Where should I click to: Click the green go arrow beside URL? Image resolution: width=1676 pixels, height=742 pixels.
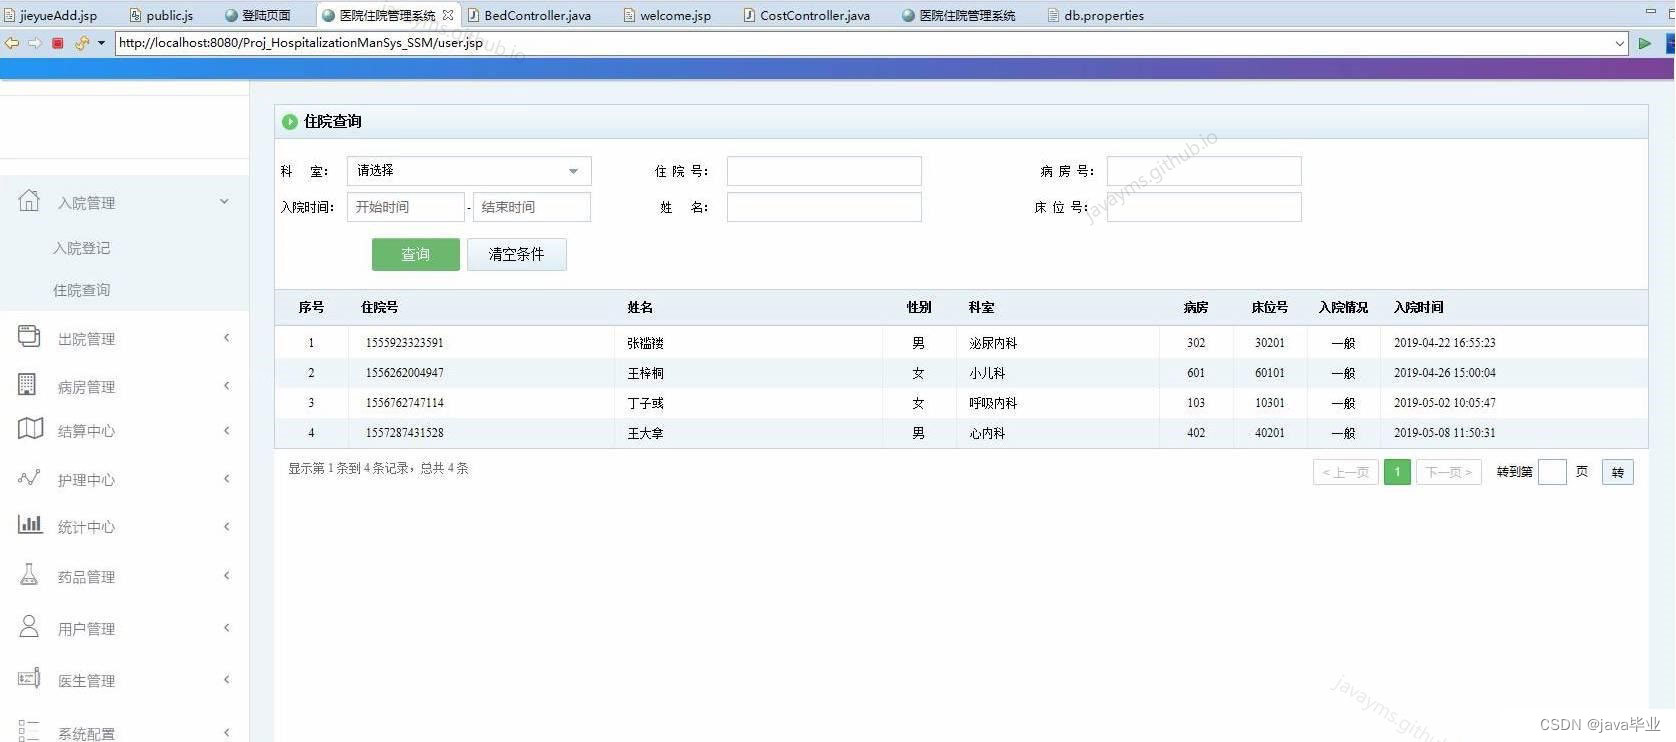pos(1645,43)
